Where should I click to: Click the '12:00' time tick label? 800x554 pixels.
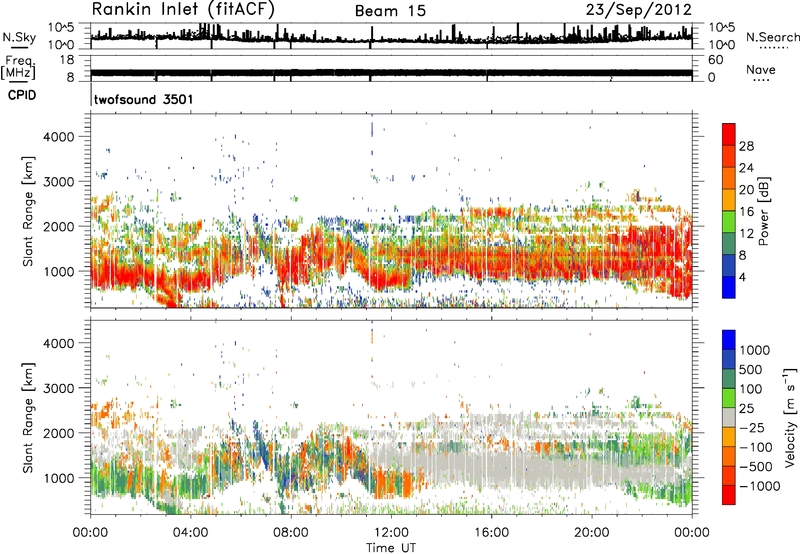pos(391,533)
